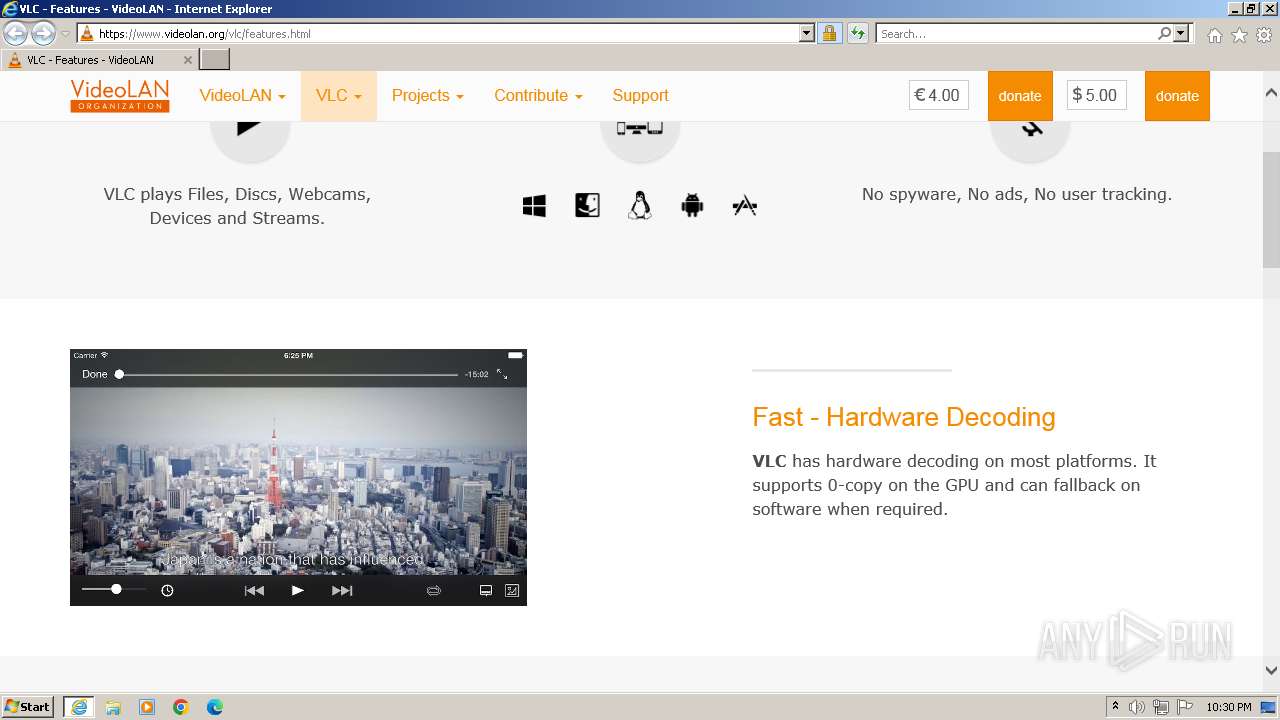Click the taskbar clock showing 10:30 PM

1229,707
